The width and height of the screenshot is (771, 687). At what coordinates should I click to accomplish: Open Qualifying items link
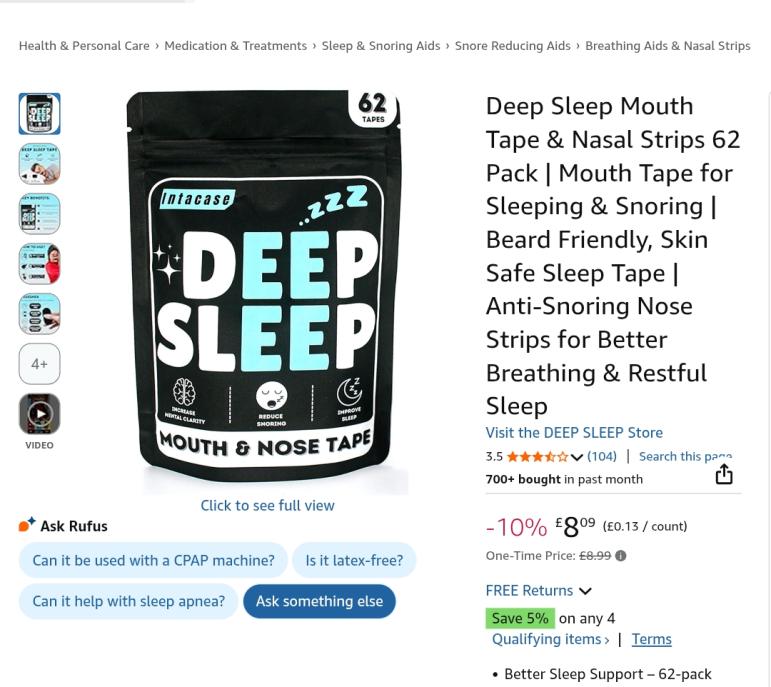(550, 639)
